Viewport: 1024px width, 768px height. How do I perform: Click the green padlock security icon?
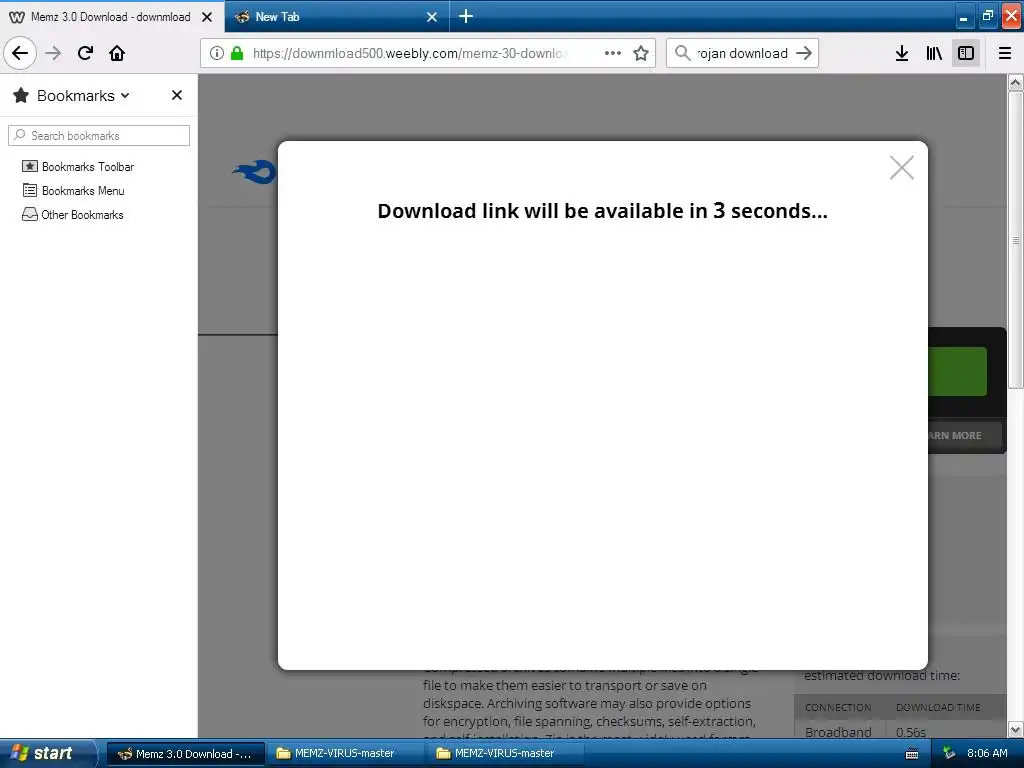coord(237,53)
